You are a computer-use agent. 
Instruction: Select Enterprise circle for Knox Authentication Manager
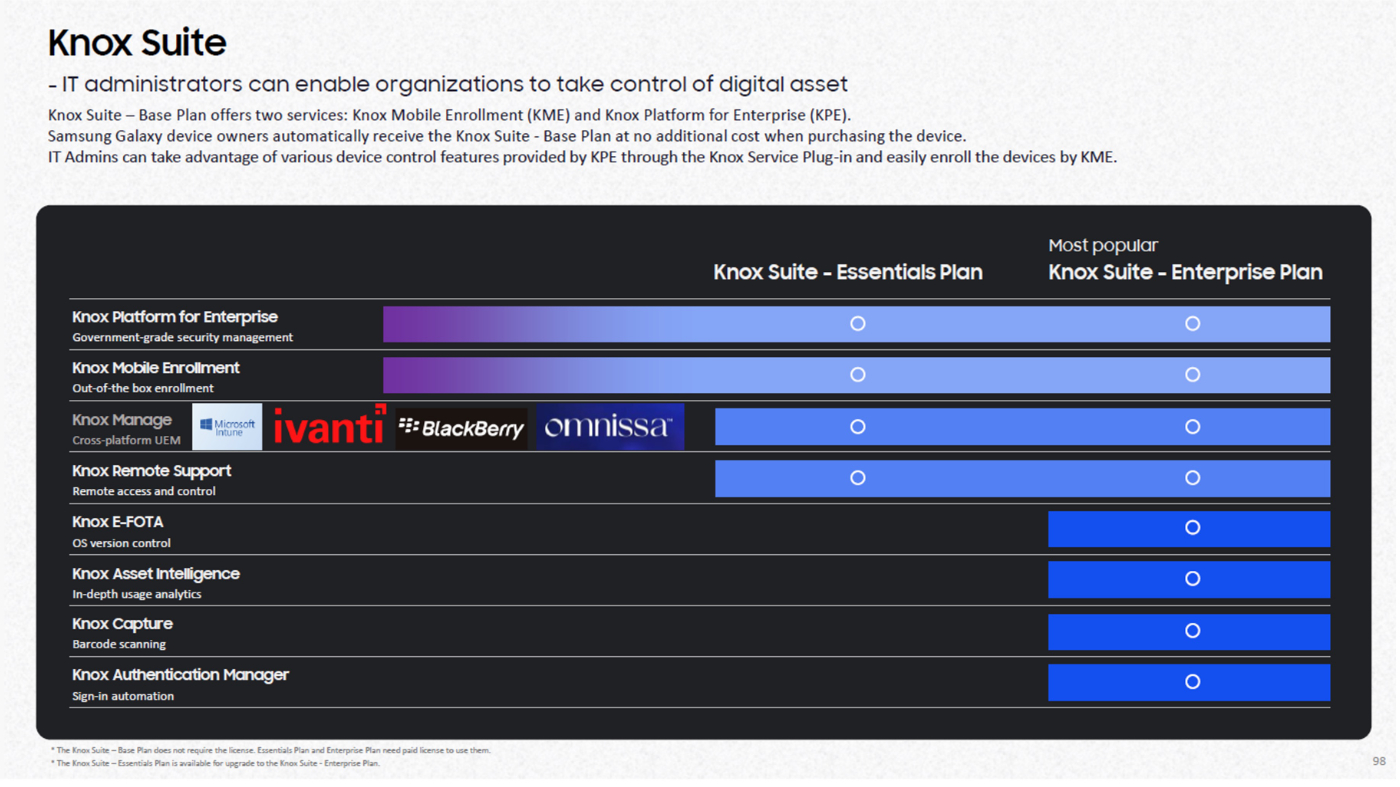click(1192, 682)
